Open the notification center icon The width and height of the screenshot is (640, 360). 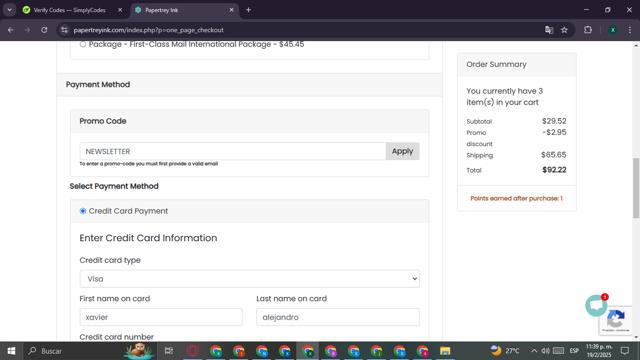[x=624, y=351]
